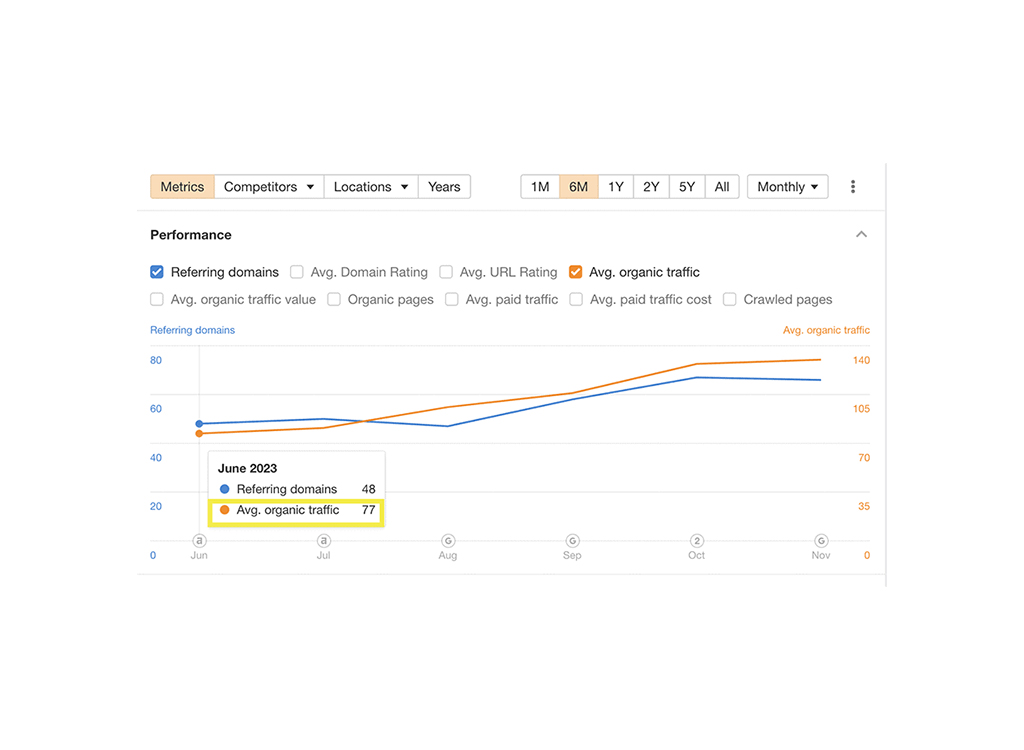Viewport: 1024px width, 750px height.
Task: Click the Google update icon under Nov
Action: click(x=820, y=541)
